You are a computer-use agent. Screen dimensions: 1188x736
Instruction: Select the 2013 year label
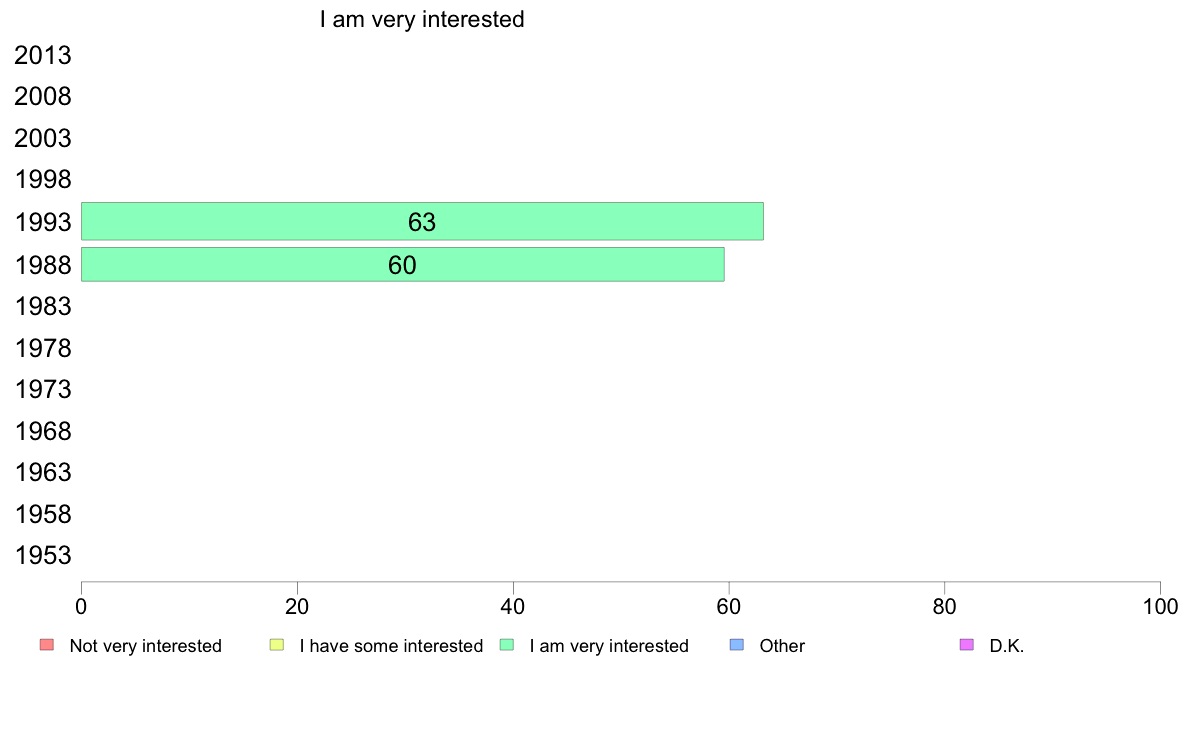(x=43, y=56)
